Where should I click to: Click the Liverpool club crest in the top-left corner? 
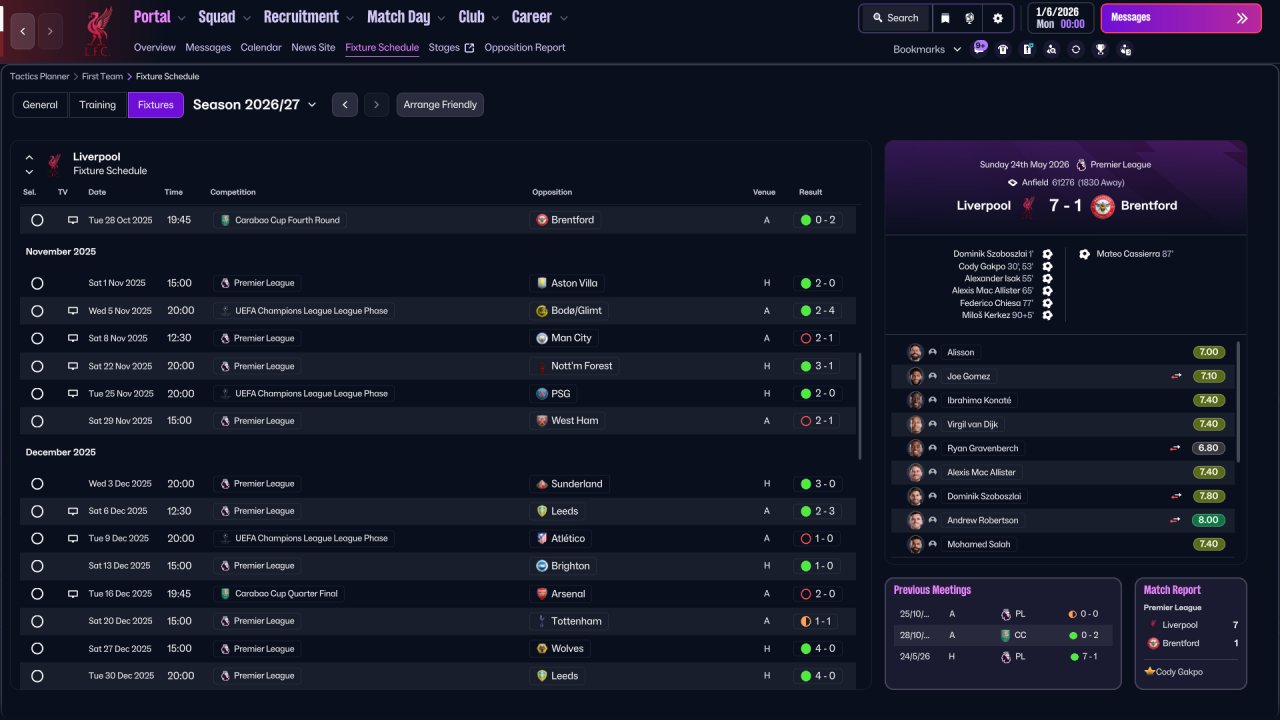97,31
